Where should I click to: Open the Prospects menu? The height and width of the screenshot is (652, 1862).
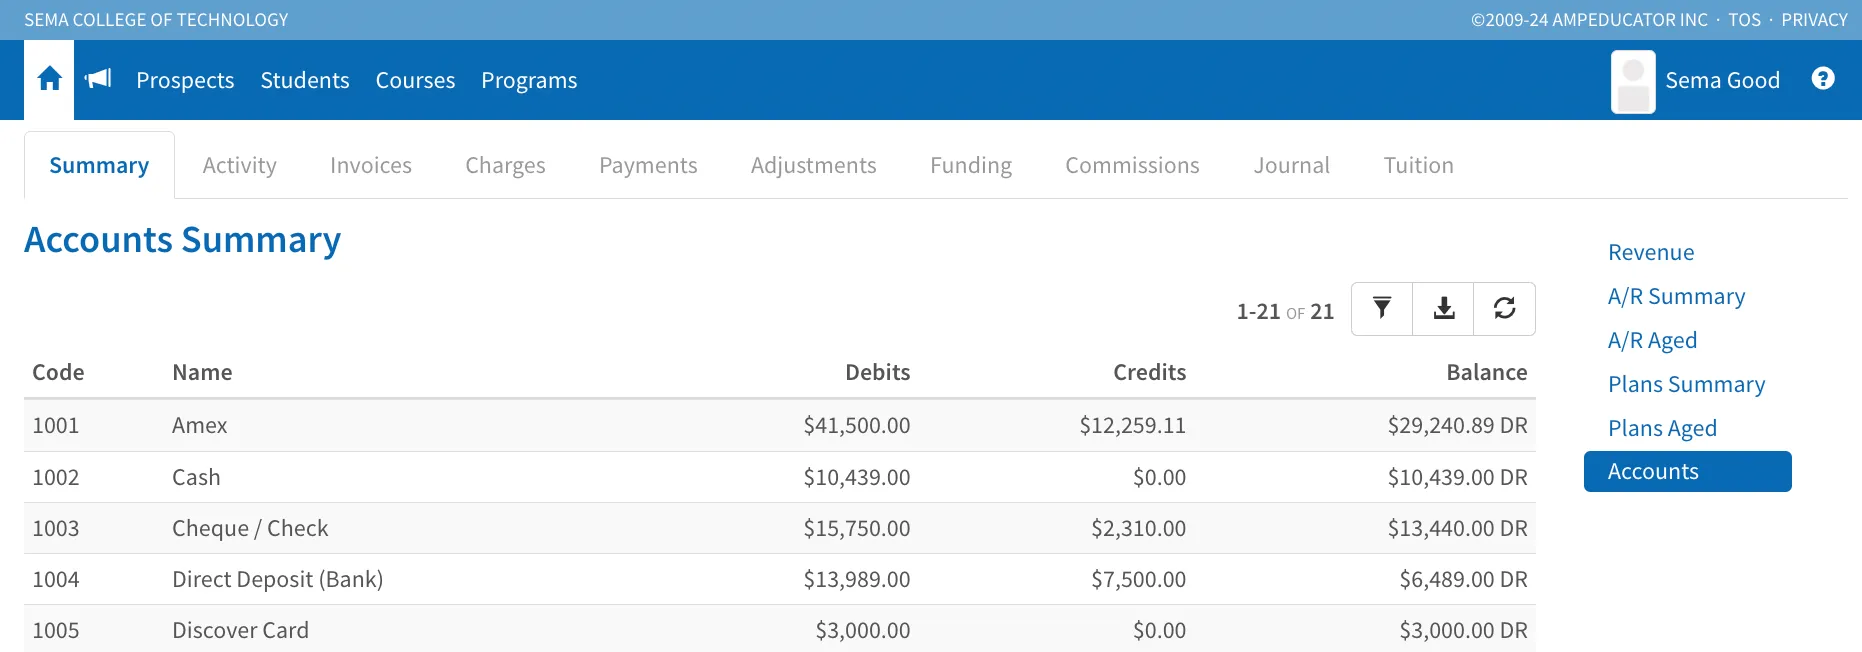coord(185,80)
